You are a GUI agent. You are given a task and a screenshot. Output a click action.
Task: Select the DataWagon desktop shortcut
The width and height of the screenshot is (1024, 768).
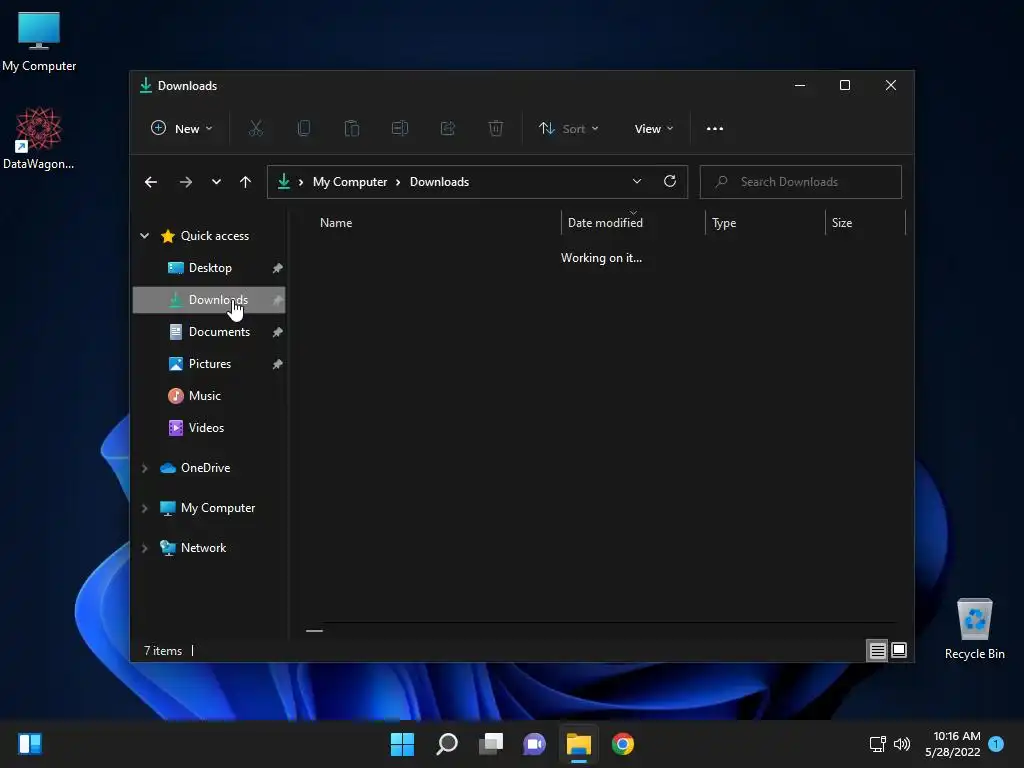39,138
